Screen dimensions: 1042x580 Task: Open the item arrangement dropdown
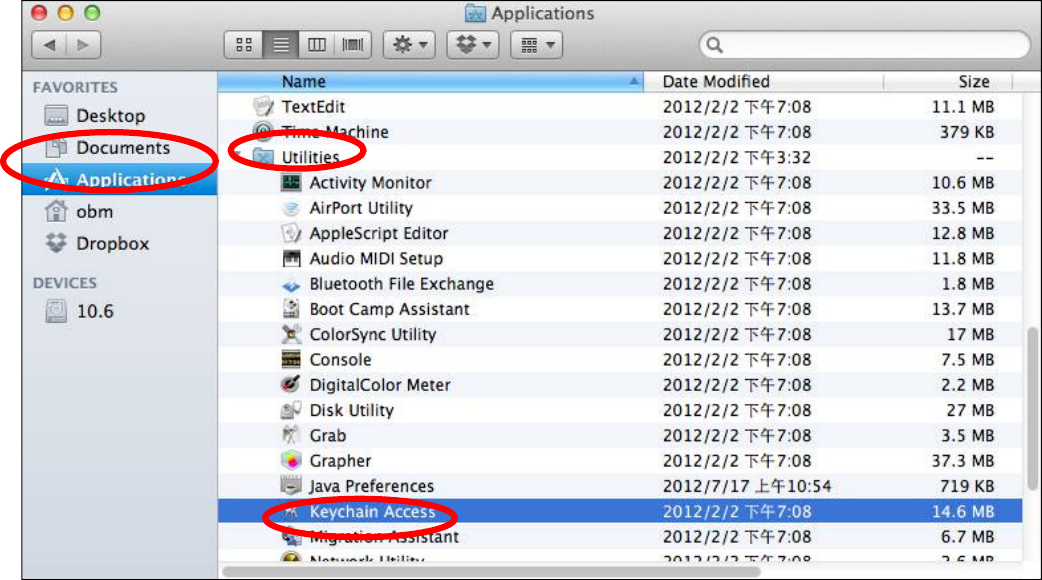(x=537, y=45)
